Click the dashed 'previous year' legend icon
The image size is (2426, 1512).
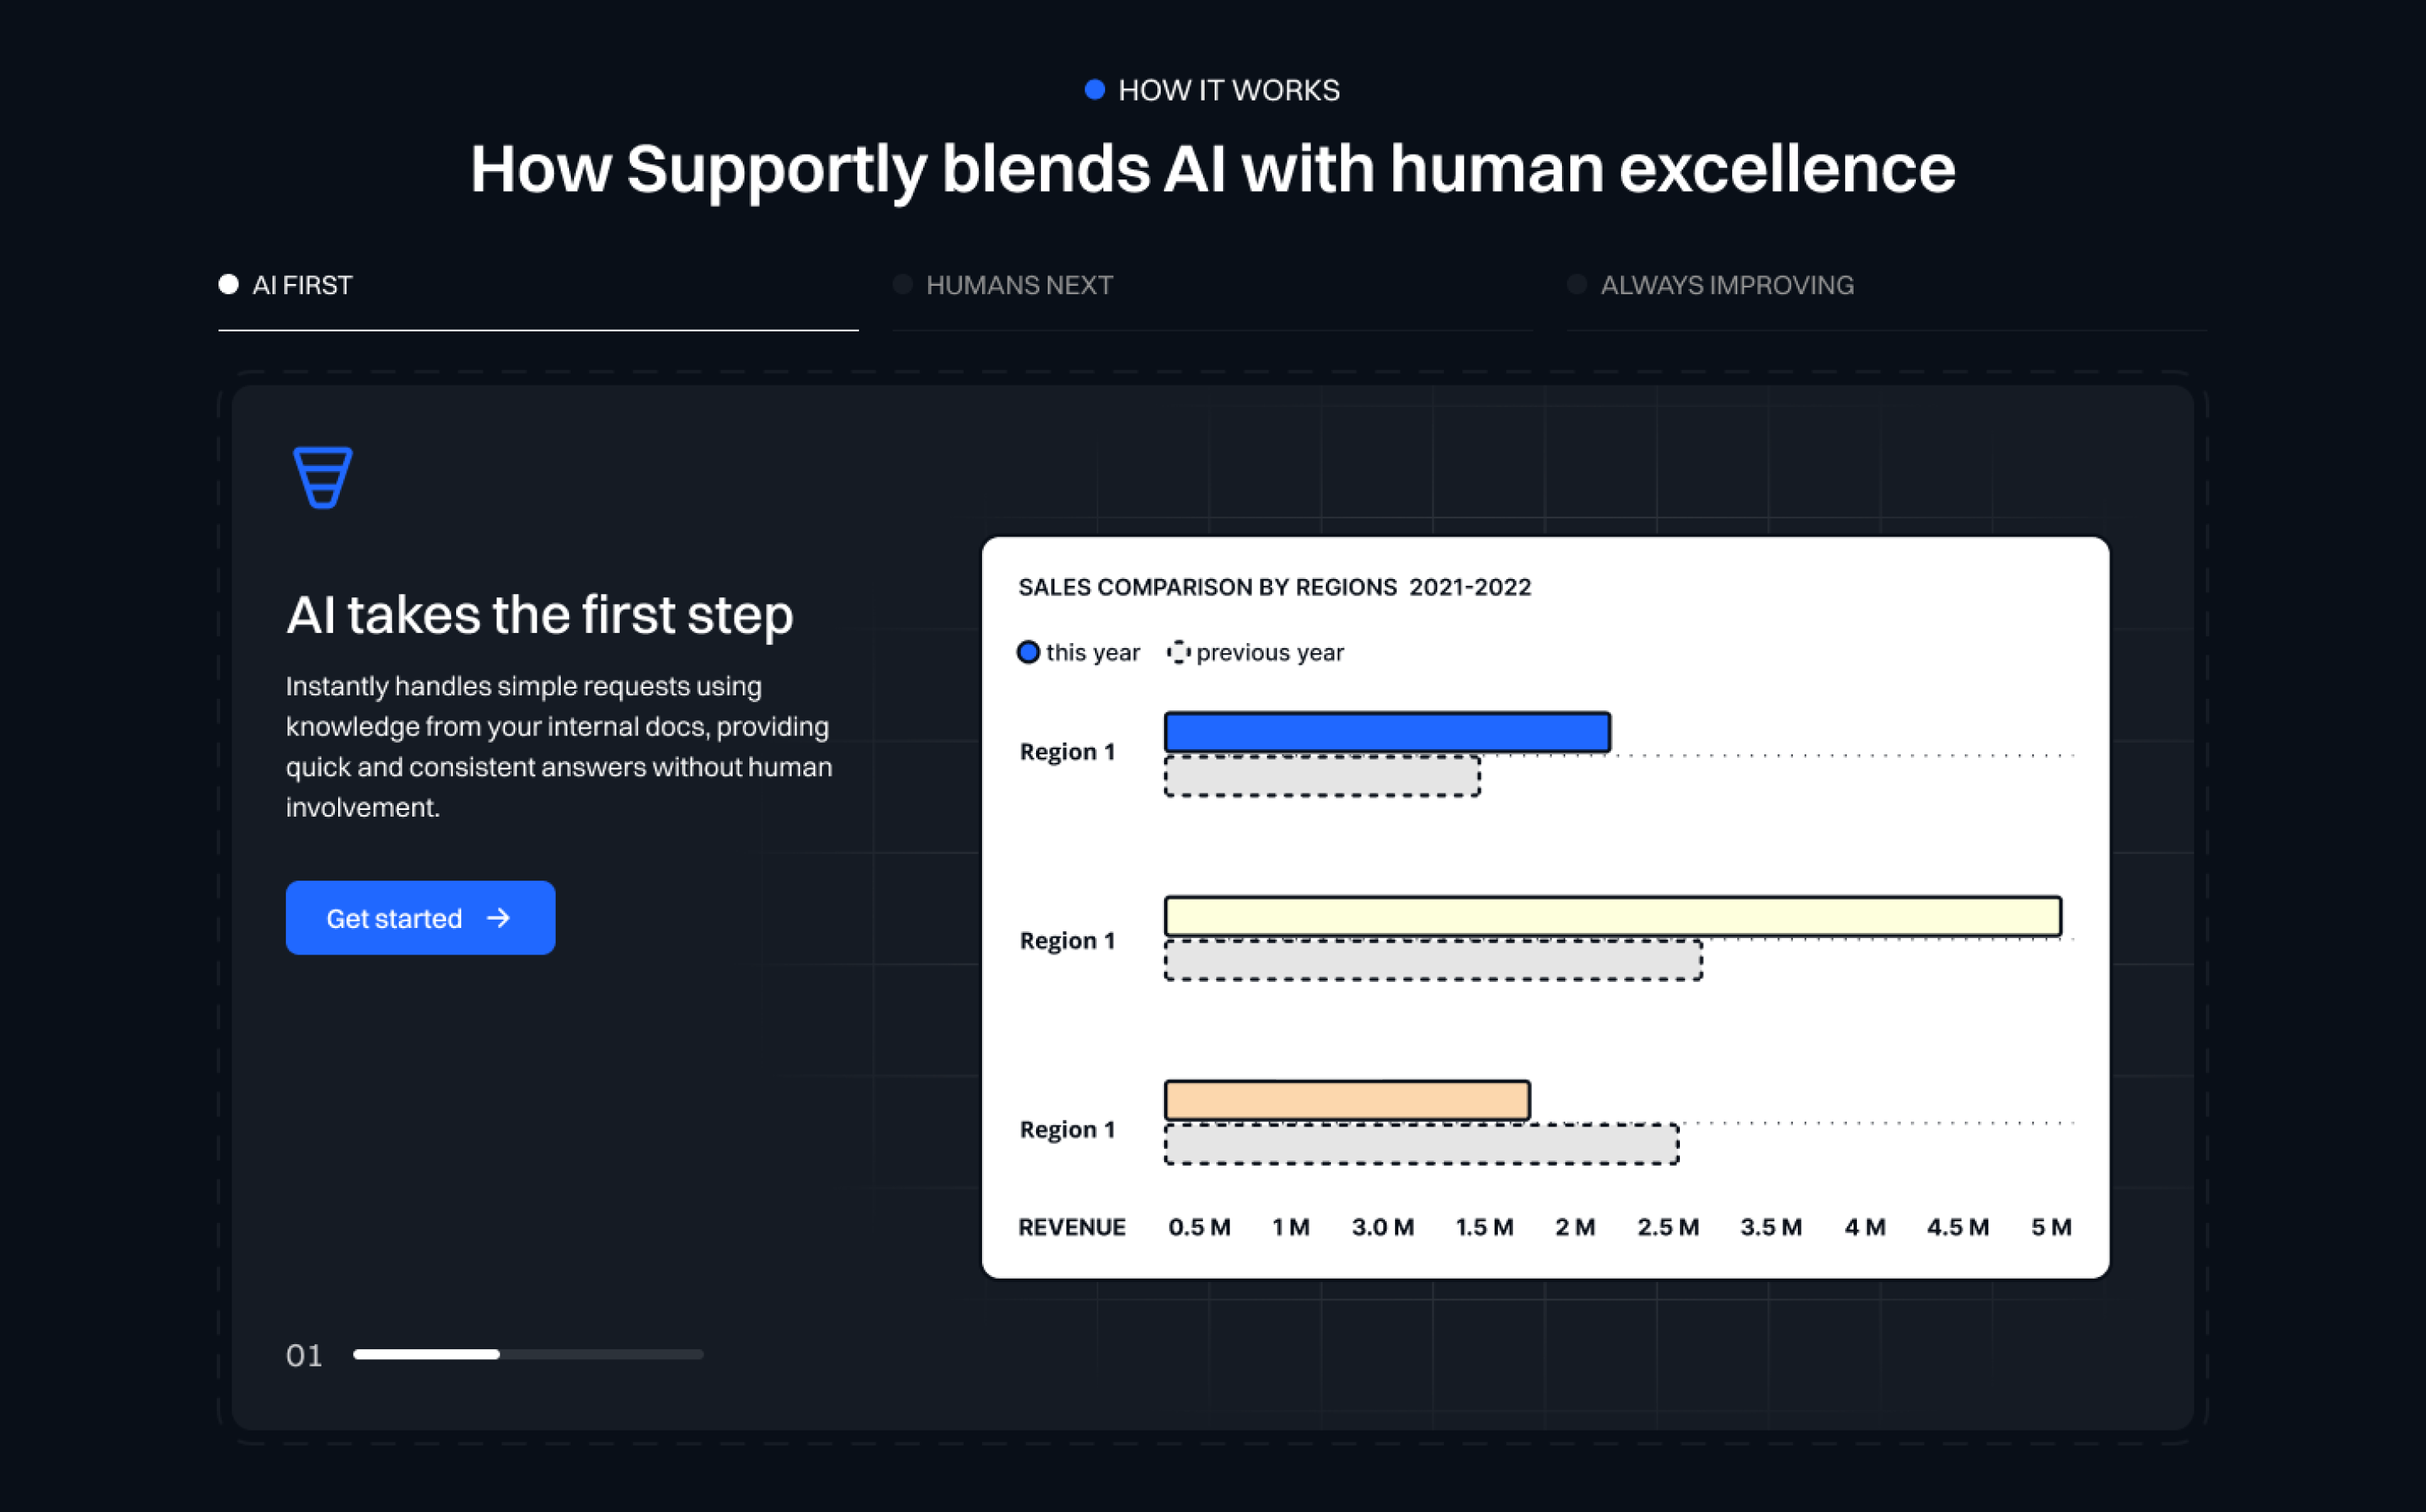point(1179,652)
